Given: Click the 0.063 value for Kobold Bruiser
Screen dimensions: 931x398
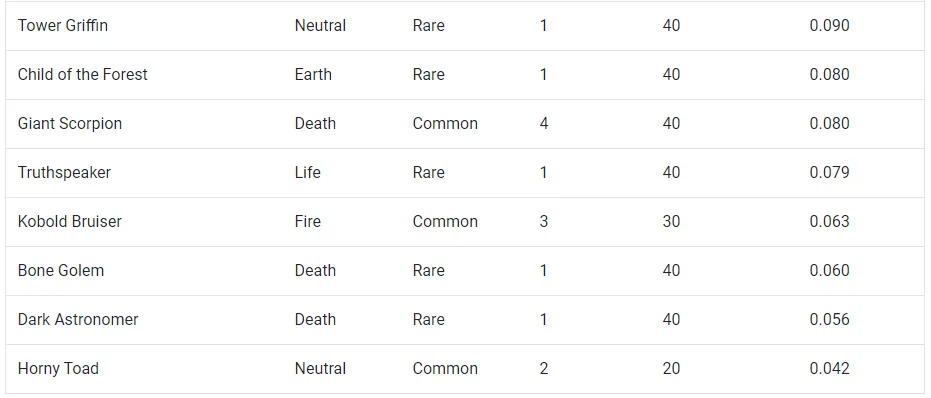Looking at the screenshot, I should coord(829,221).
